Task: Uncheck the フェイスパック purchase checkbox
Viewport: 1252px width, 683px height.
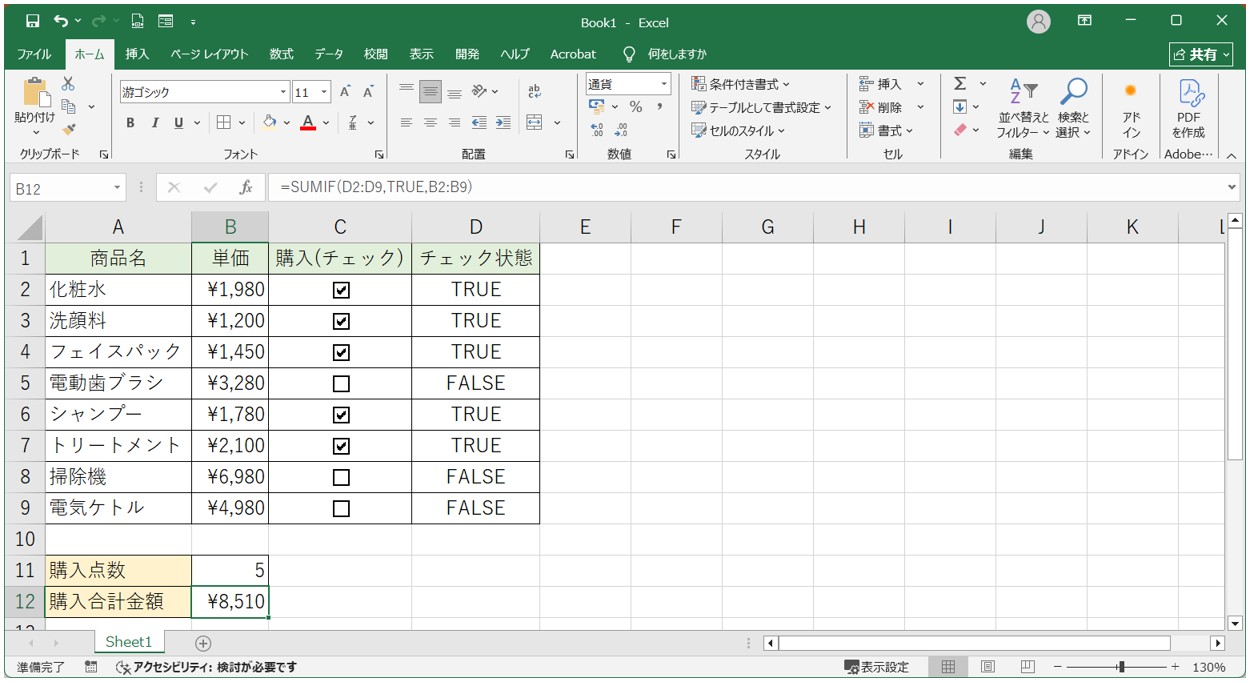Action: (x=341, y=352)
